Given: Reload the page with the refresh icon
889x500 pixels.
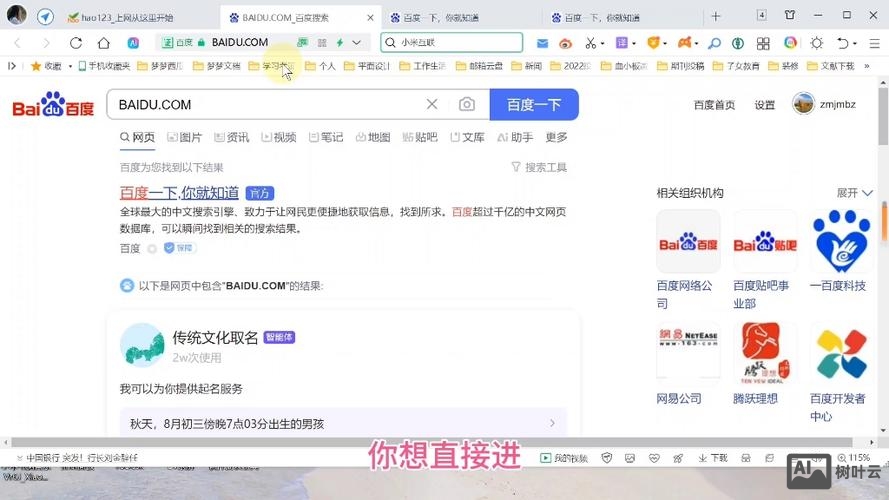Looking at the screenshot, I should tap(75, 43).
